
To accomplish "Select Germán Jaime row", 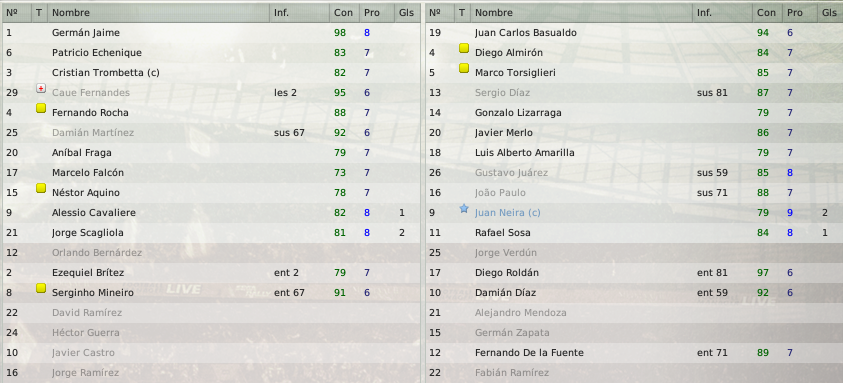I will point(211,32).
